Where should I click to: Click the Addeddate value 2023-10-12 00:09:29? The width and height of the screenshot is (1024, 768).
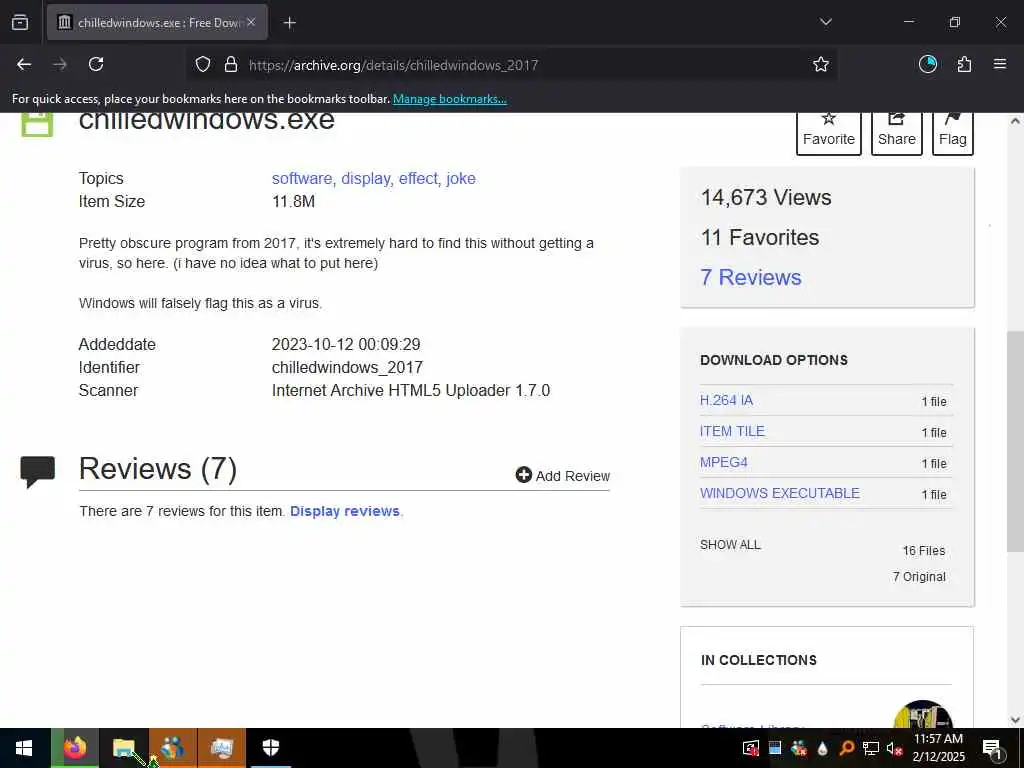click(346, 344)
